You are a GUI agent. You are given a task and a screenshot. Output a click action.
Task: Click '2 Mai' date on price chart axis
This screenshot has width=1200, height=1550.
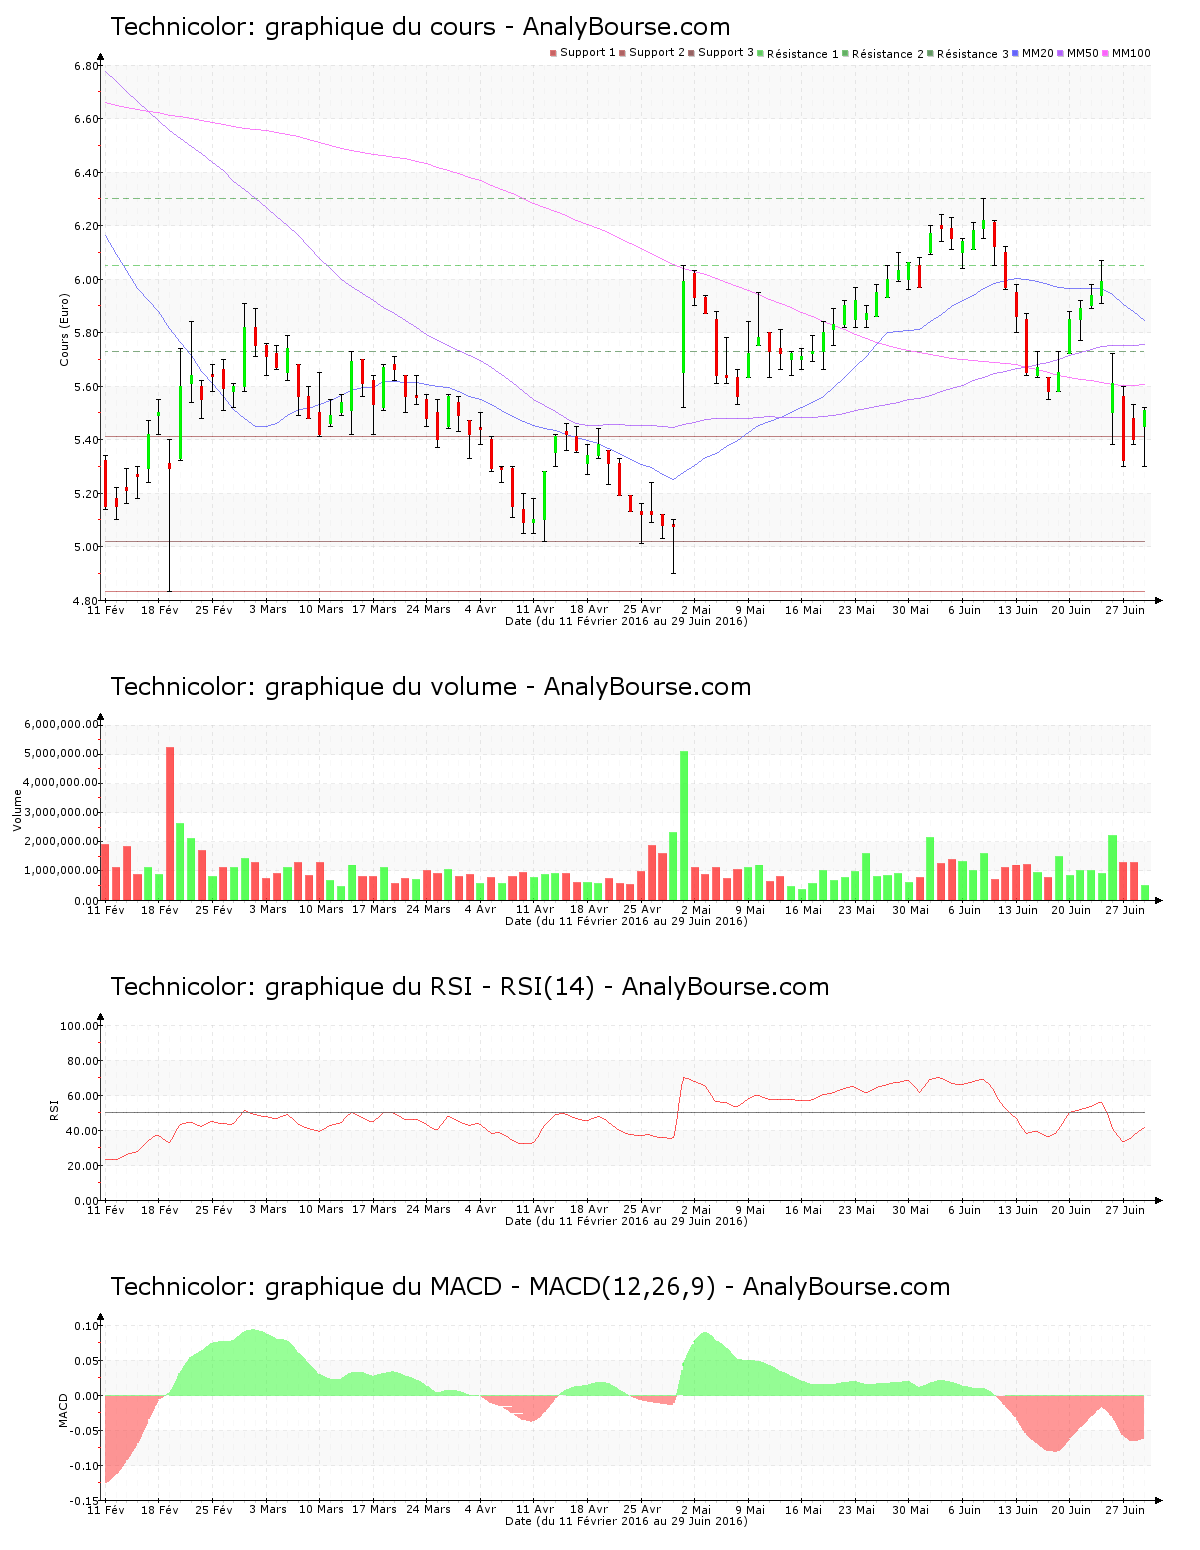tap(696, 609)
